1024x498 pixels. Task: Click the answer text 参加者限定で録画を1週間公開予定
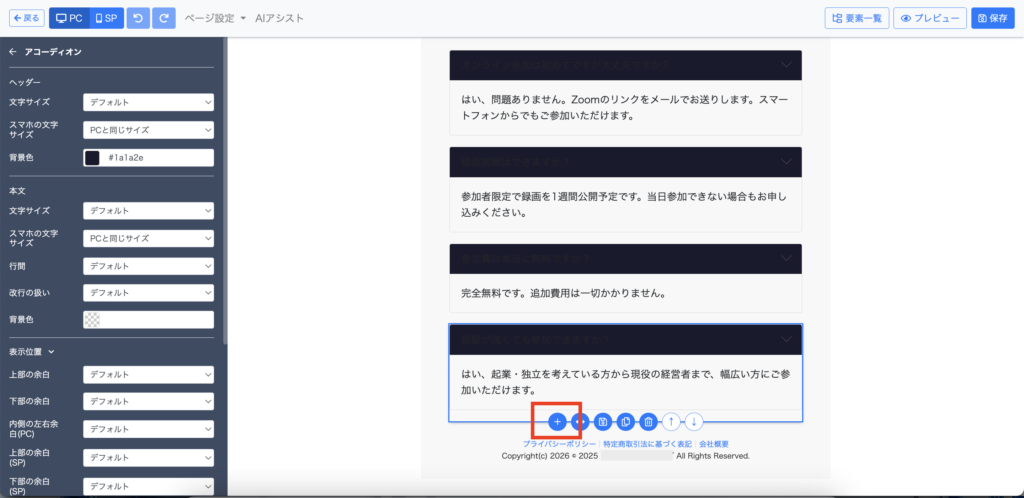click(x=625, y=204)
